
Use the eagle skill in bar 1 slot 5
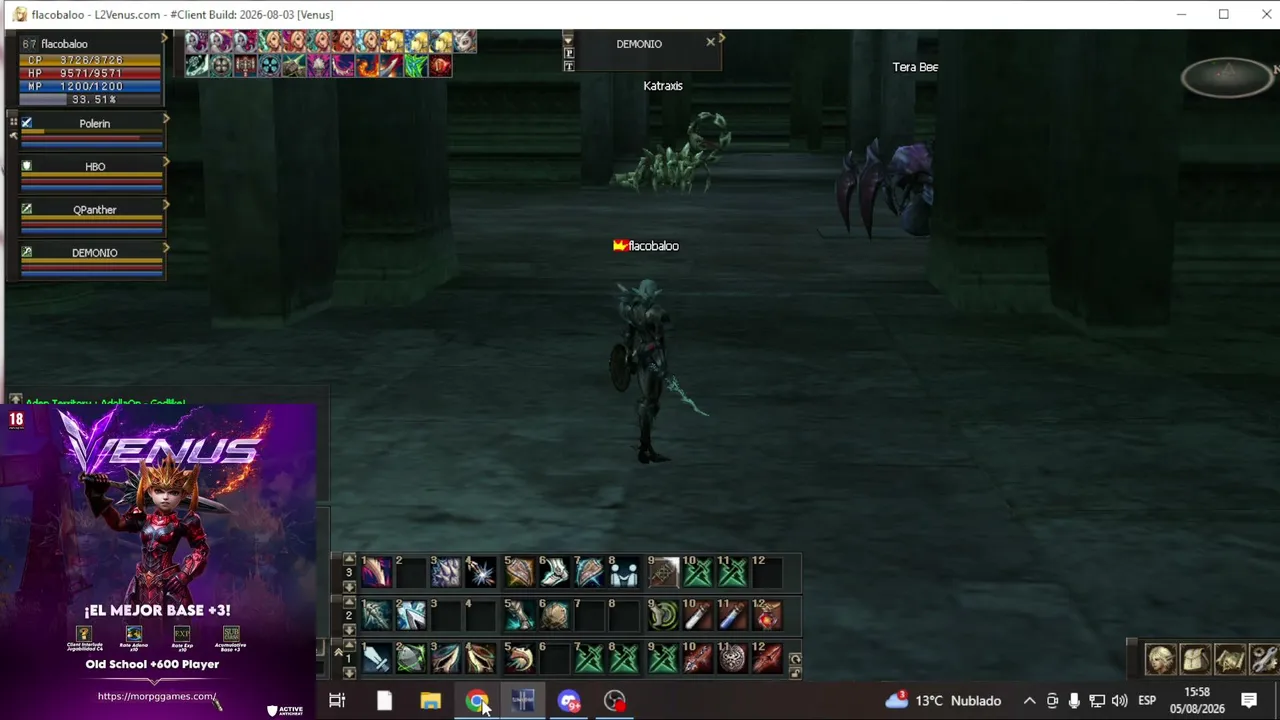[x=519, y=658]
